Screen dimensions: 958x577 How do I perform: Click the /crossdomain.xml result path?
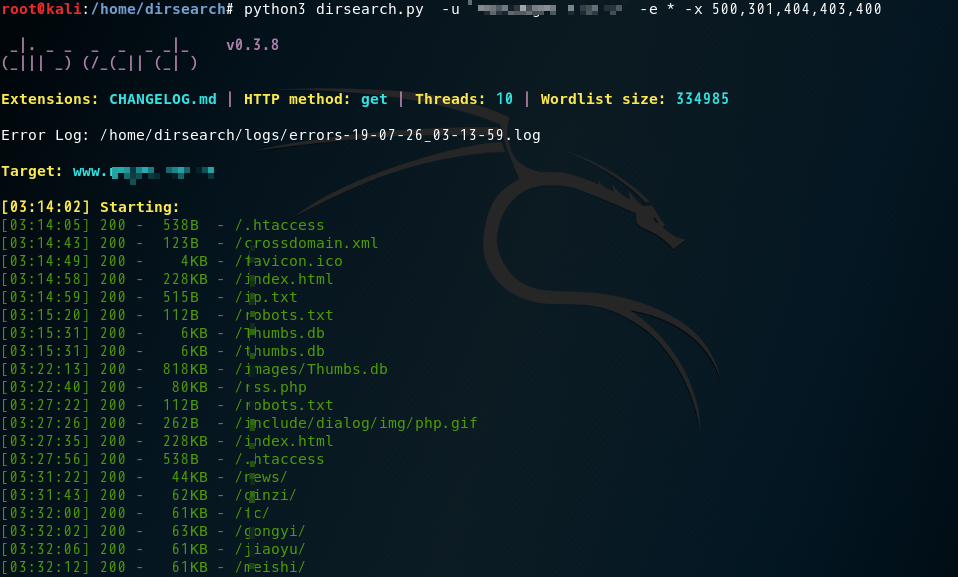(x=306, y=243)
